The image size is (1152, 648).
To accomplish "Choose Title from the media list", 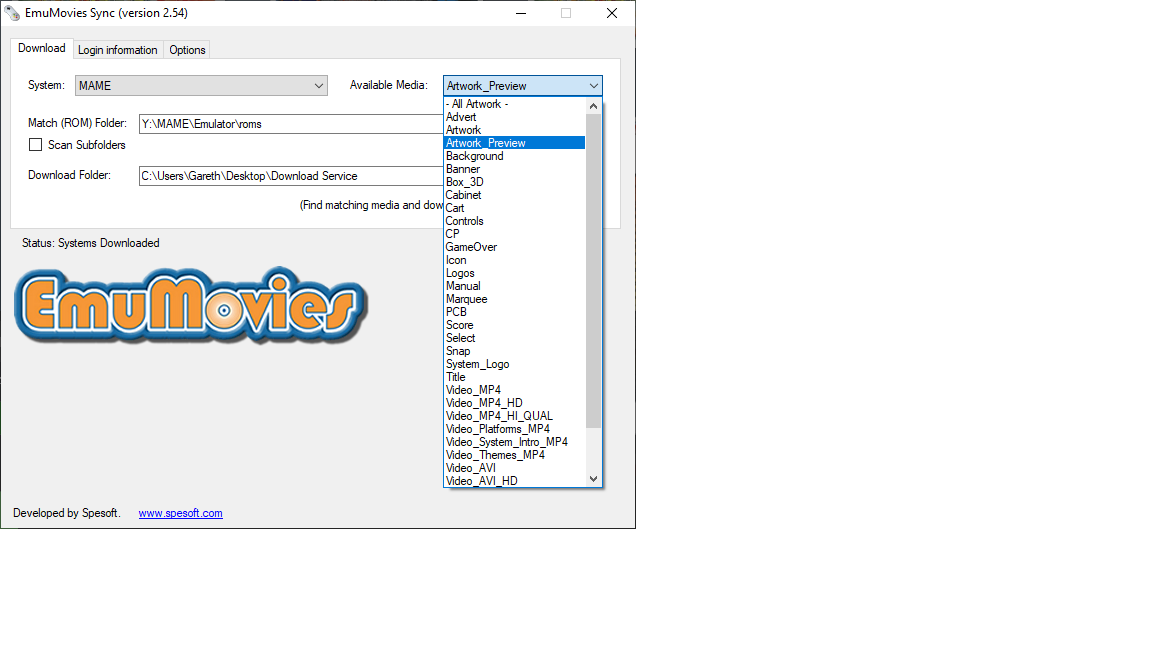I will [x=515, y=377].
